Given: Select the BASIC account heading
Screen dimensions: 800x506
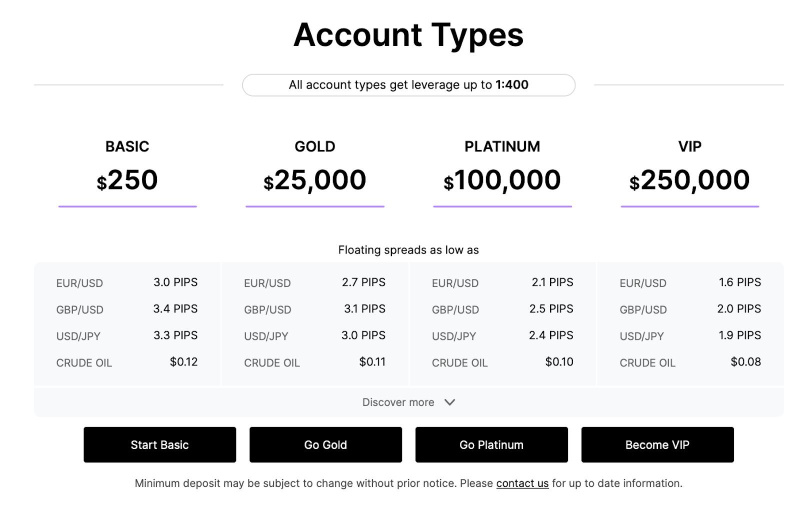Looking at the screenshot, I should point(127,147).
